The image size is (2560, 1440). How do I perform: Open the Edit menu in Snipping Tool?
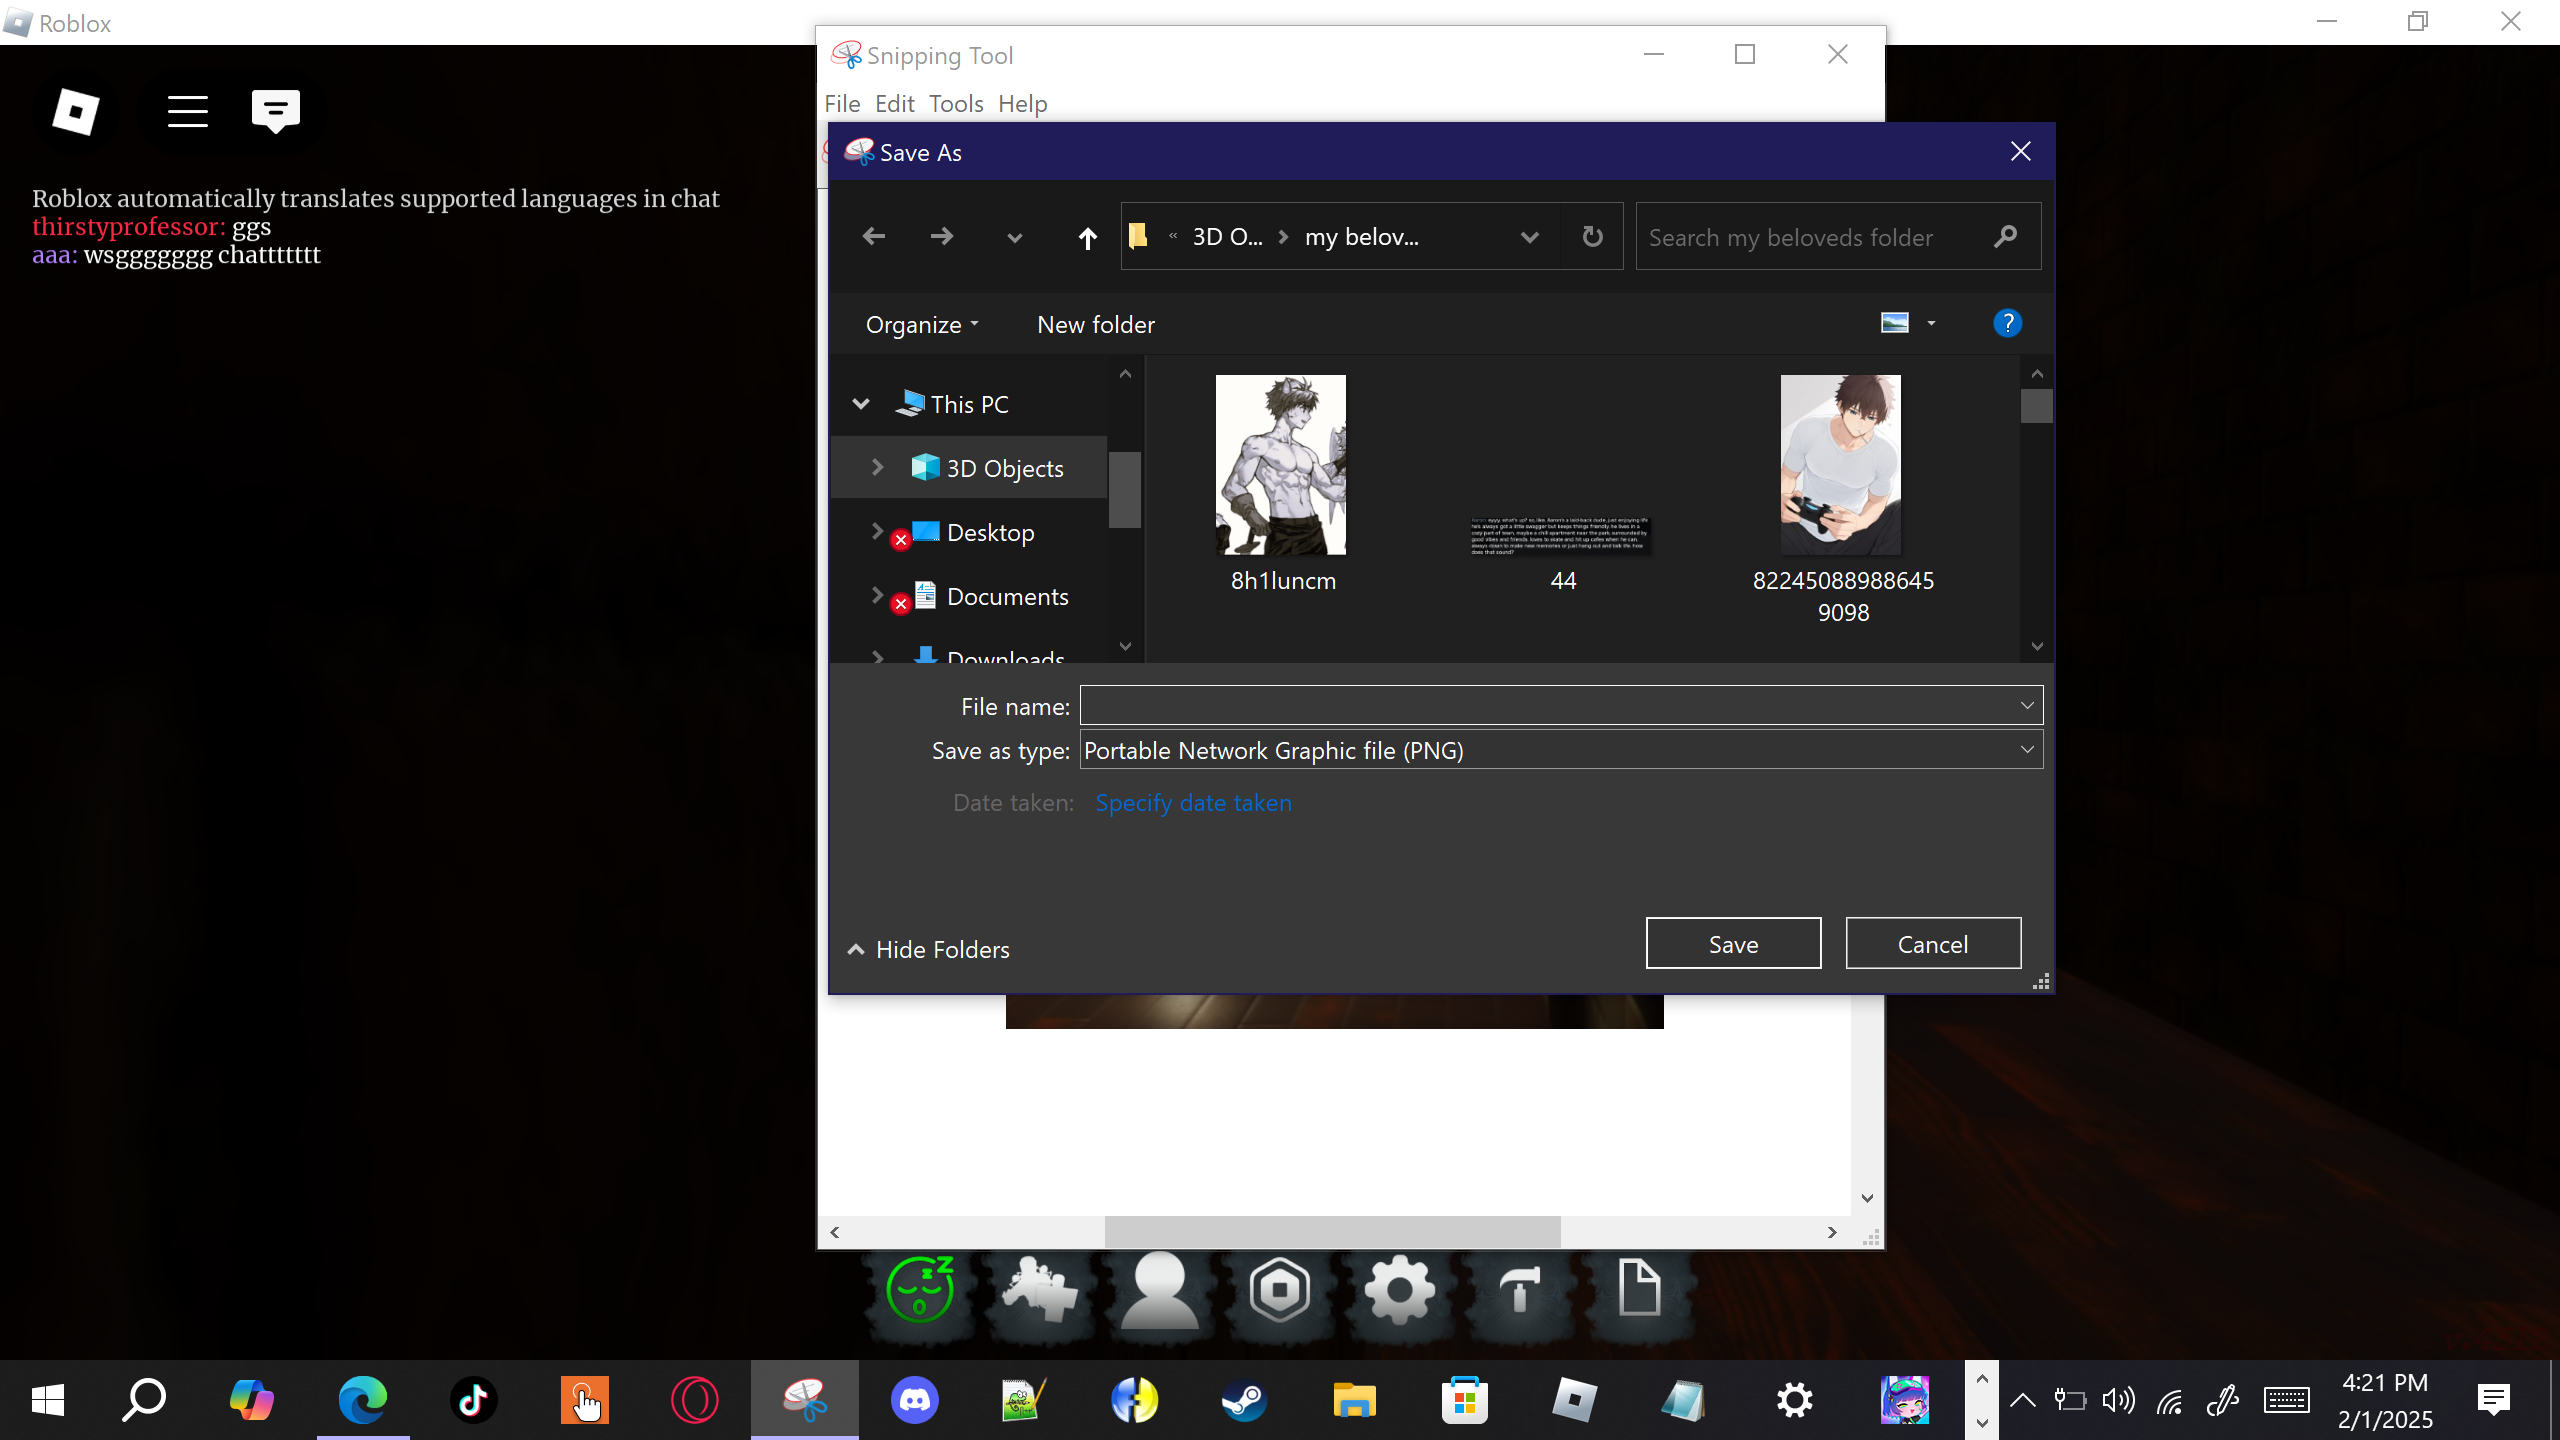(894, 104)
